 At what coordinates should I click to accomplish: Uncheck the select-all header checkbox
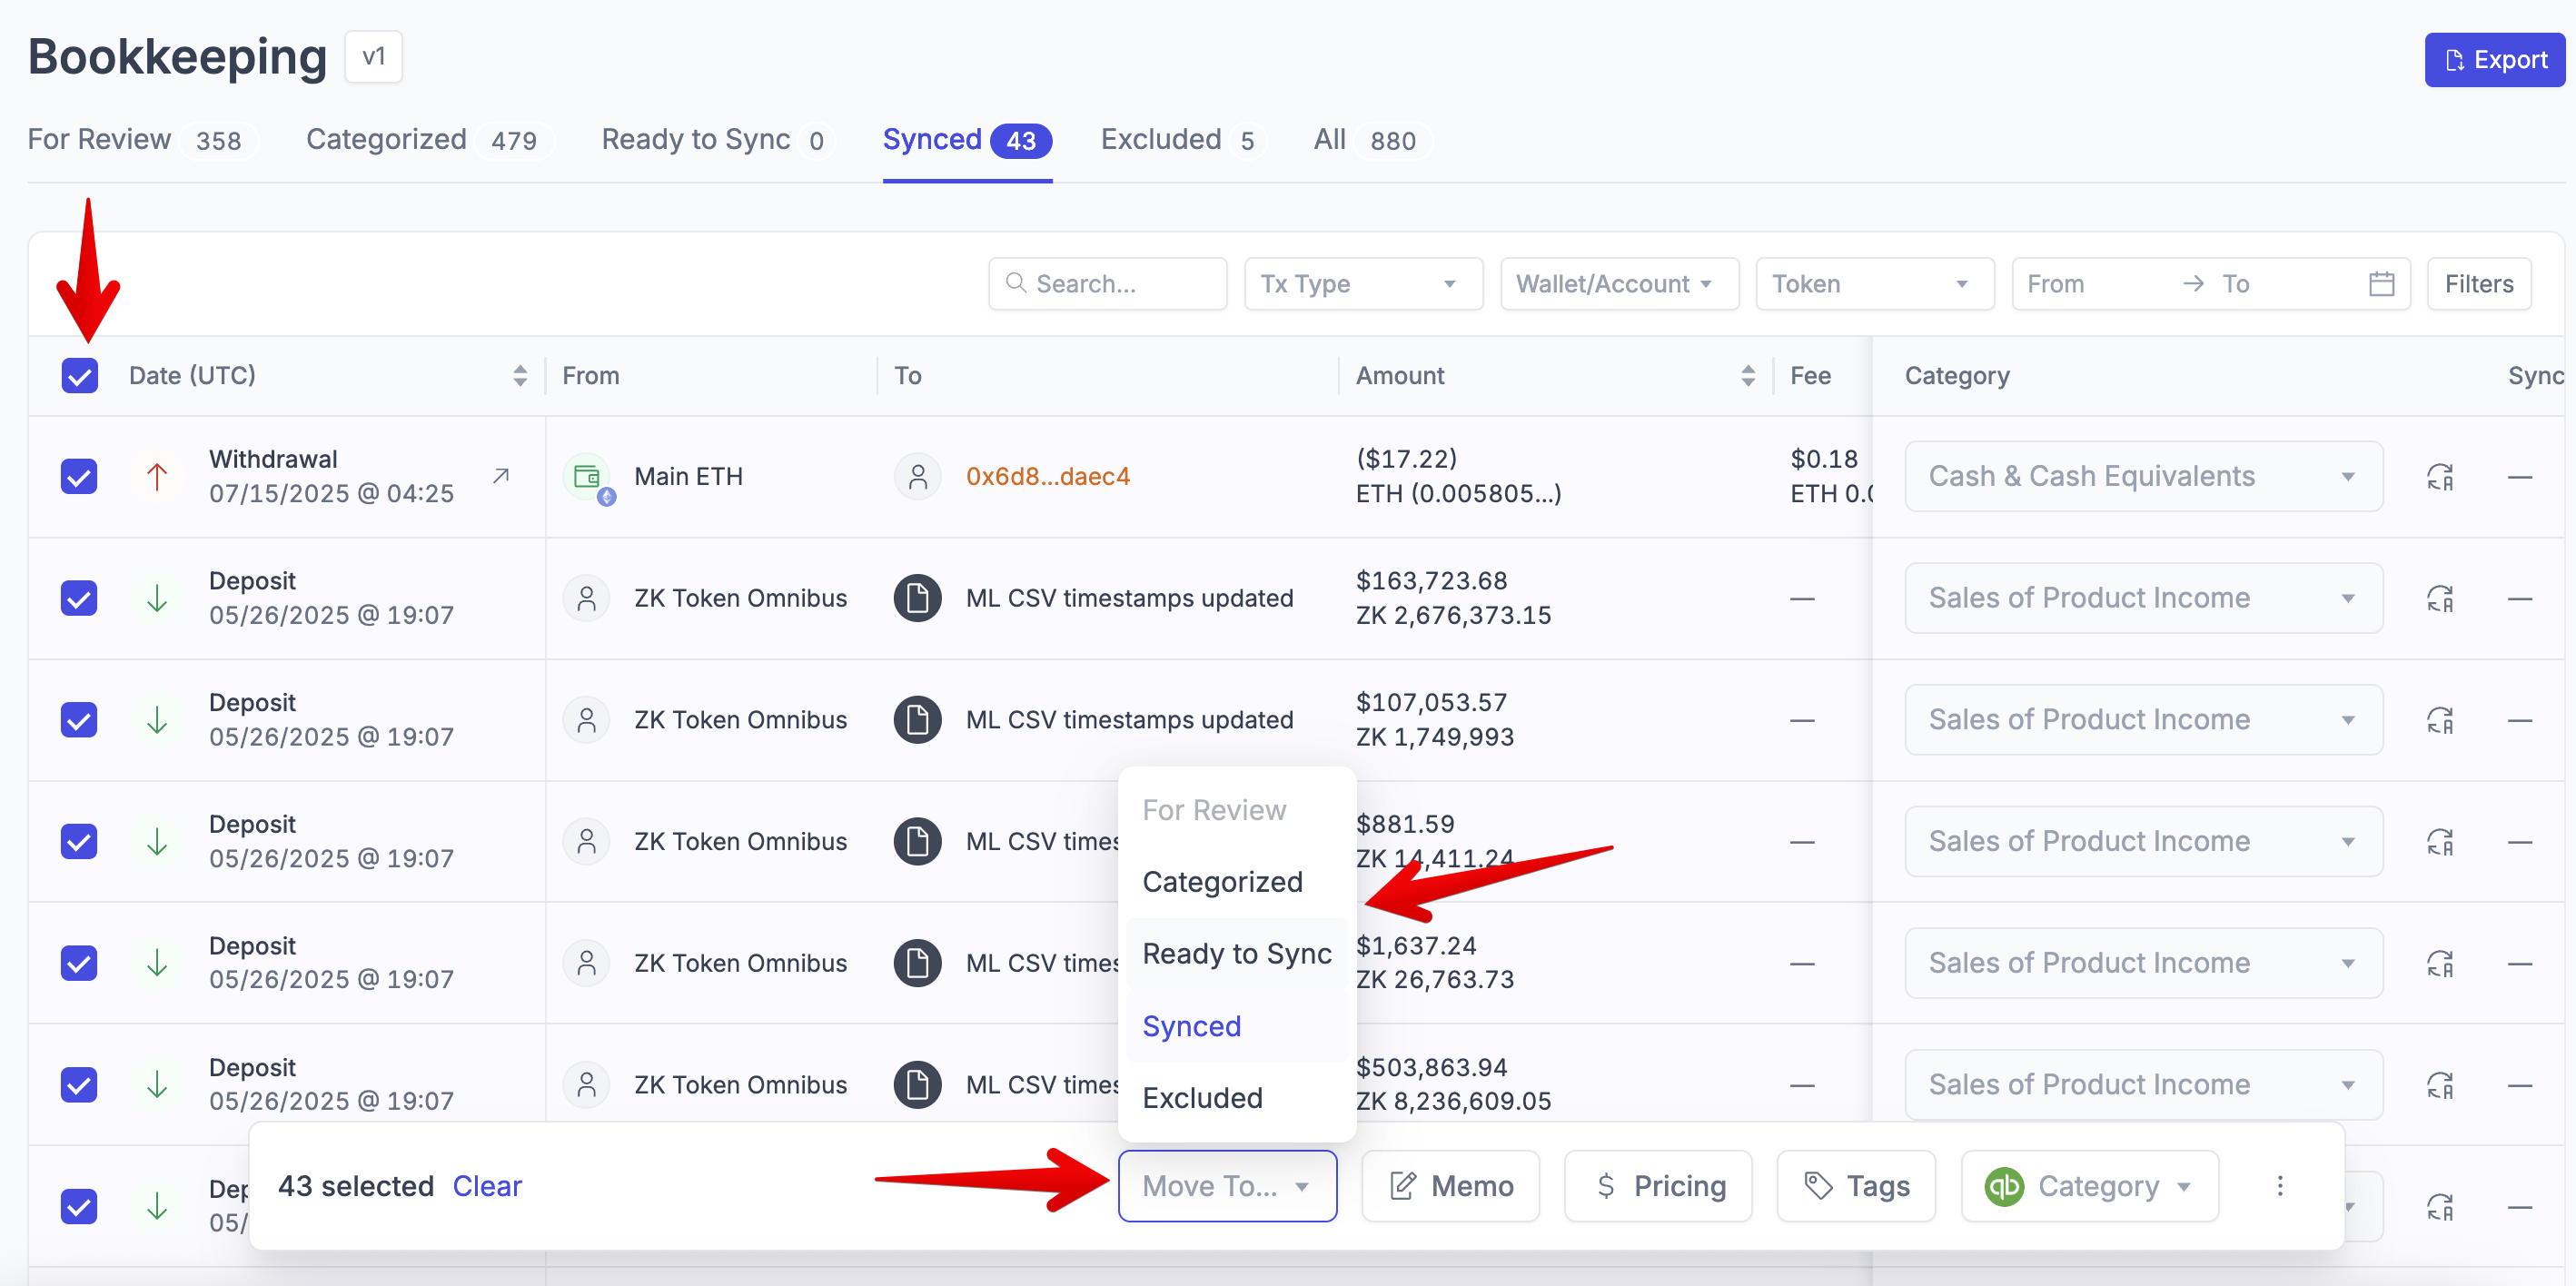[80, 376]
